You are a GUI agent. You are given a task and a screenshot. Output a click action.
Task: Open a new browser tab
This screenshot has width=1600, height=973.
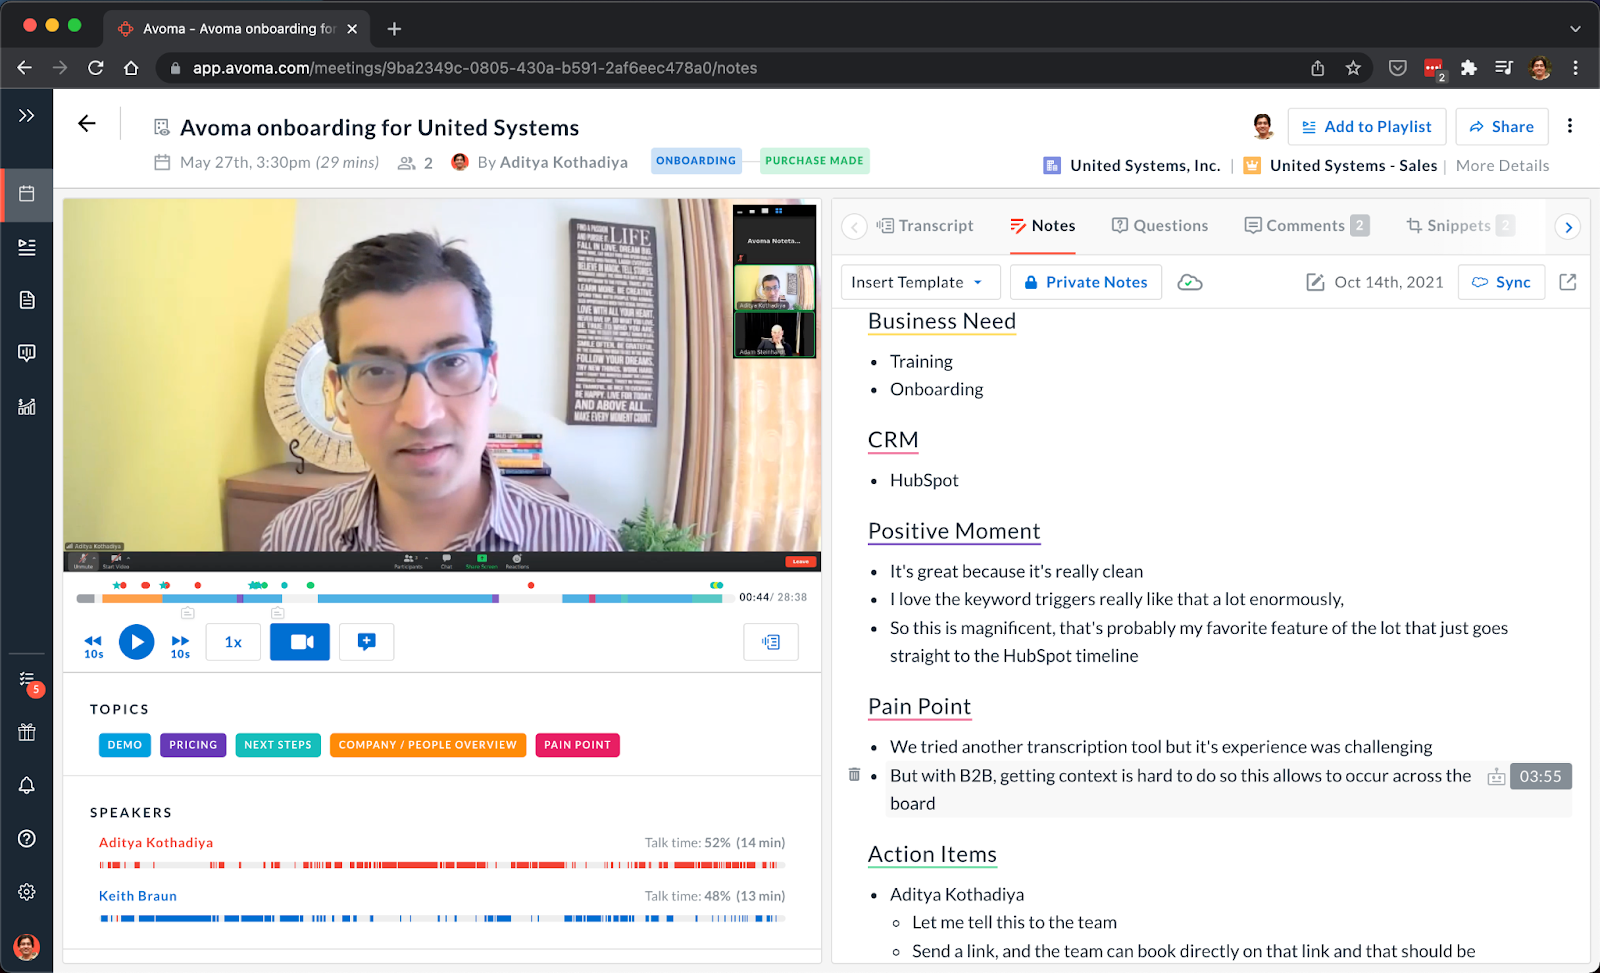(x=394, y=29)
